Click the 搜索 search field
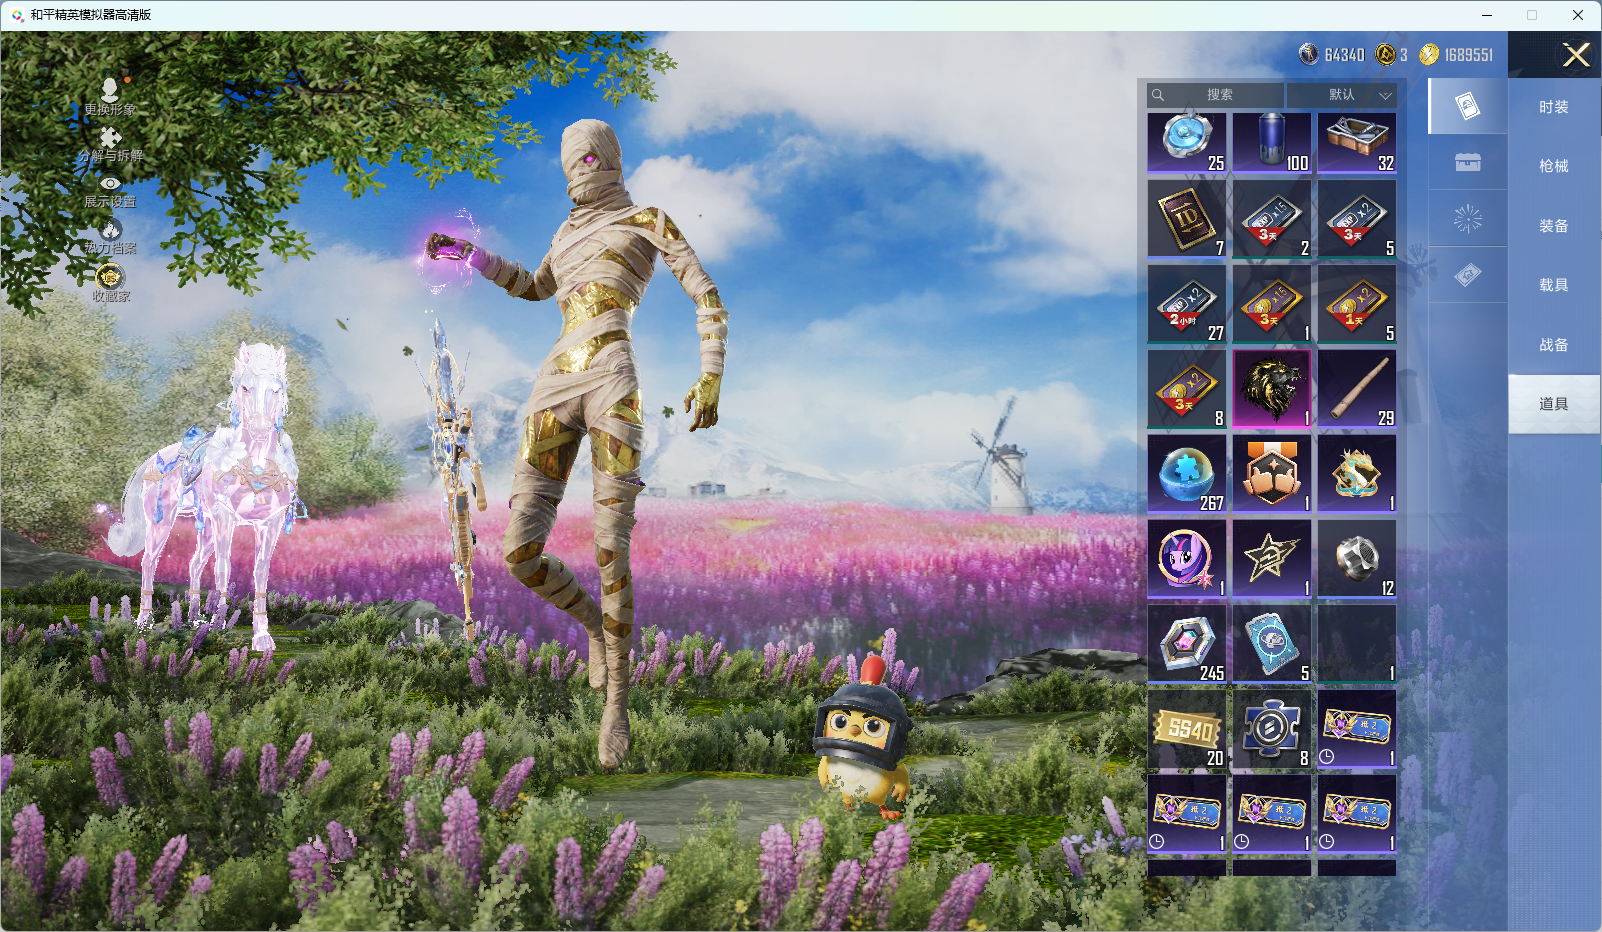The width and height of the screenshot is (1602, 932). (1215, 95)
